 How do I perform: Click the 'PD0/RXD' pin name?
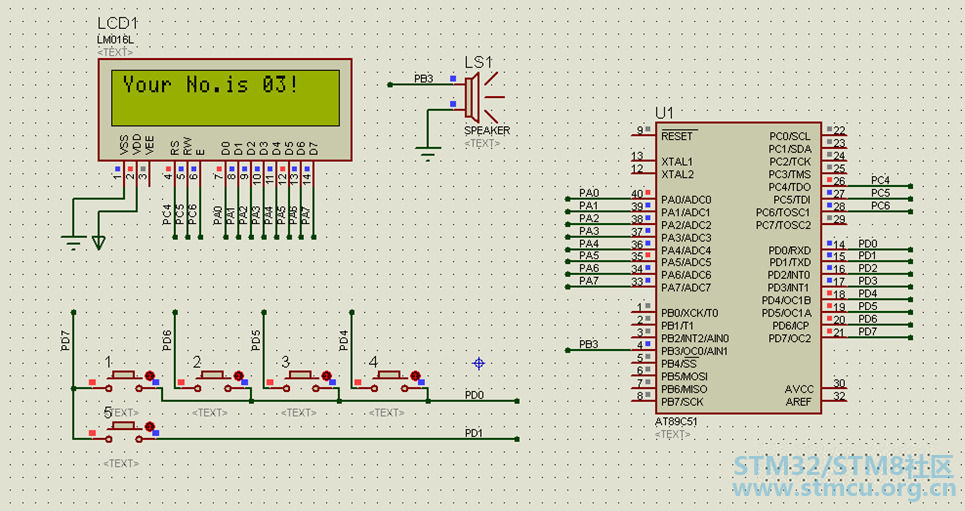(x=790, y=251)
